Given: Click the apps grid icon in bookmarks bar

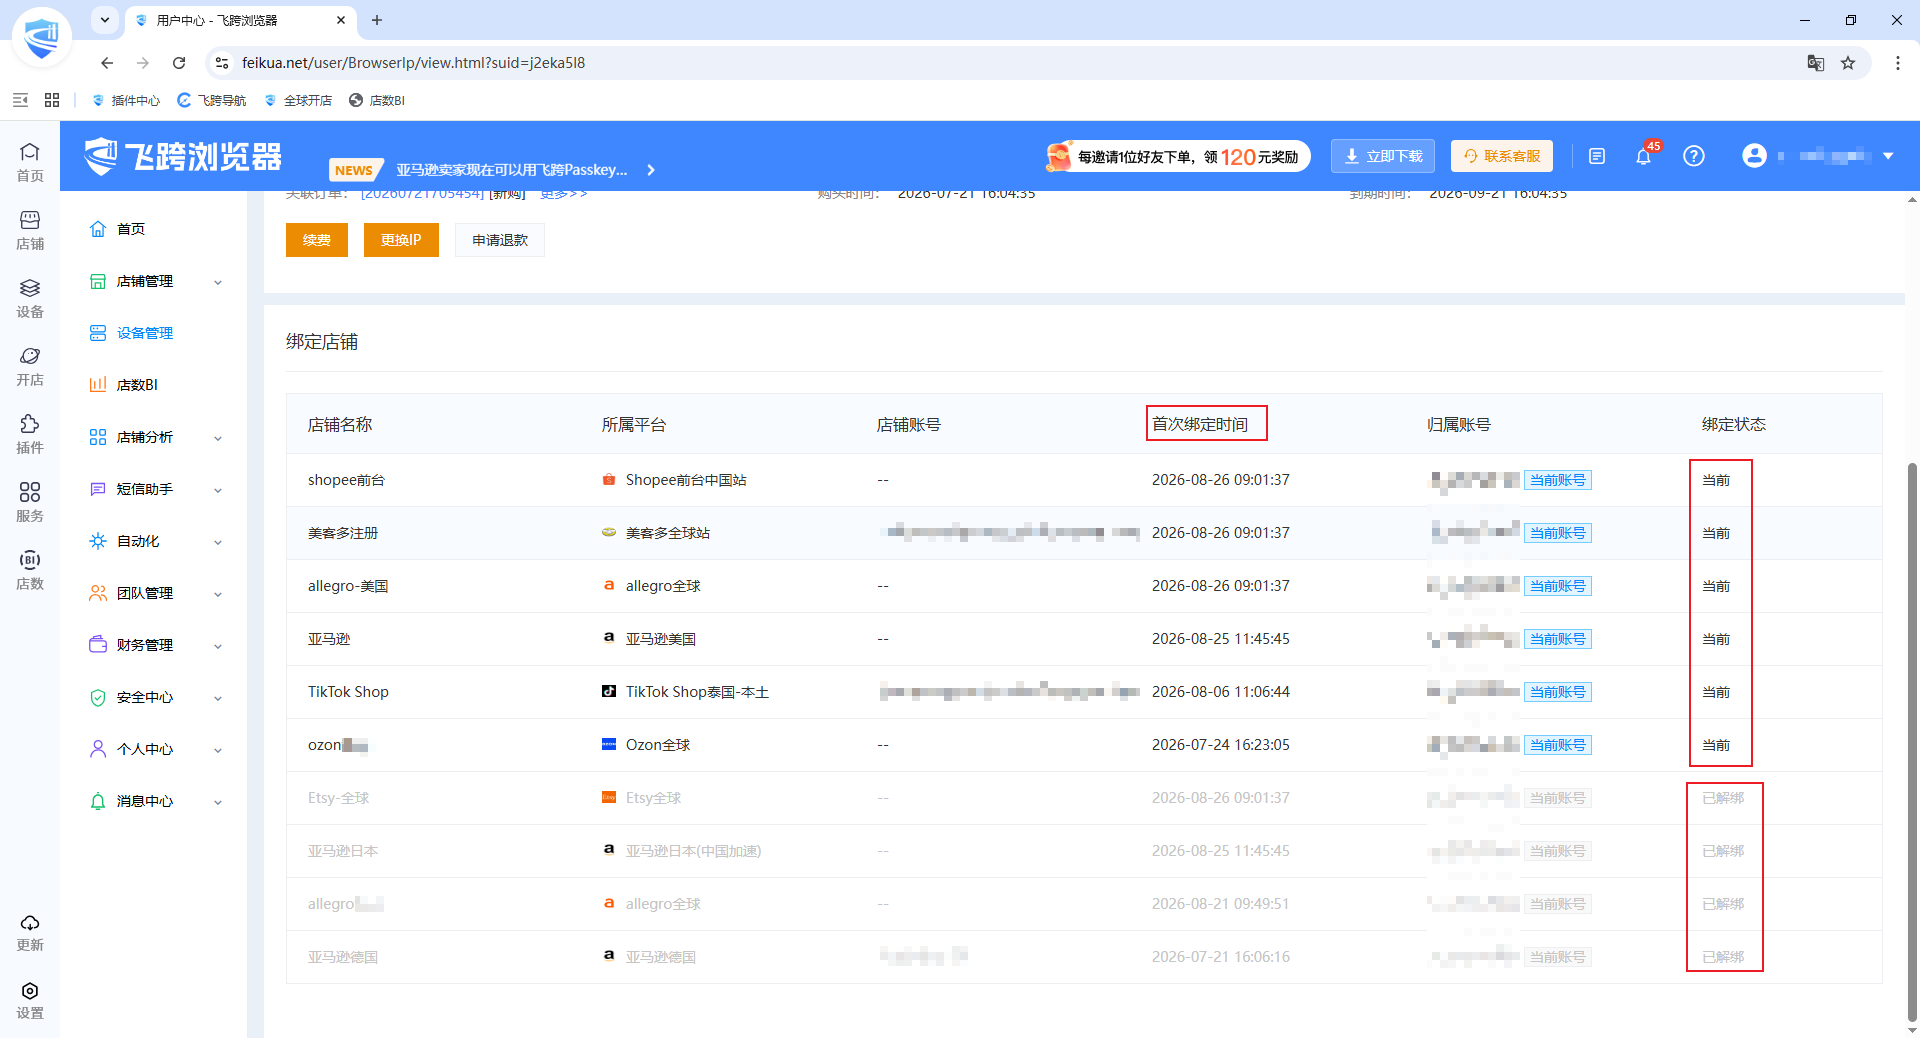Looking at the screenshot, I should [x=52, y=100].
